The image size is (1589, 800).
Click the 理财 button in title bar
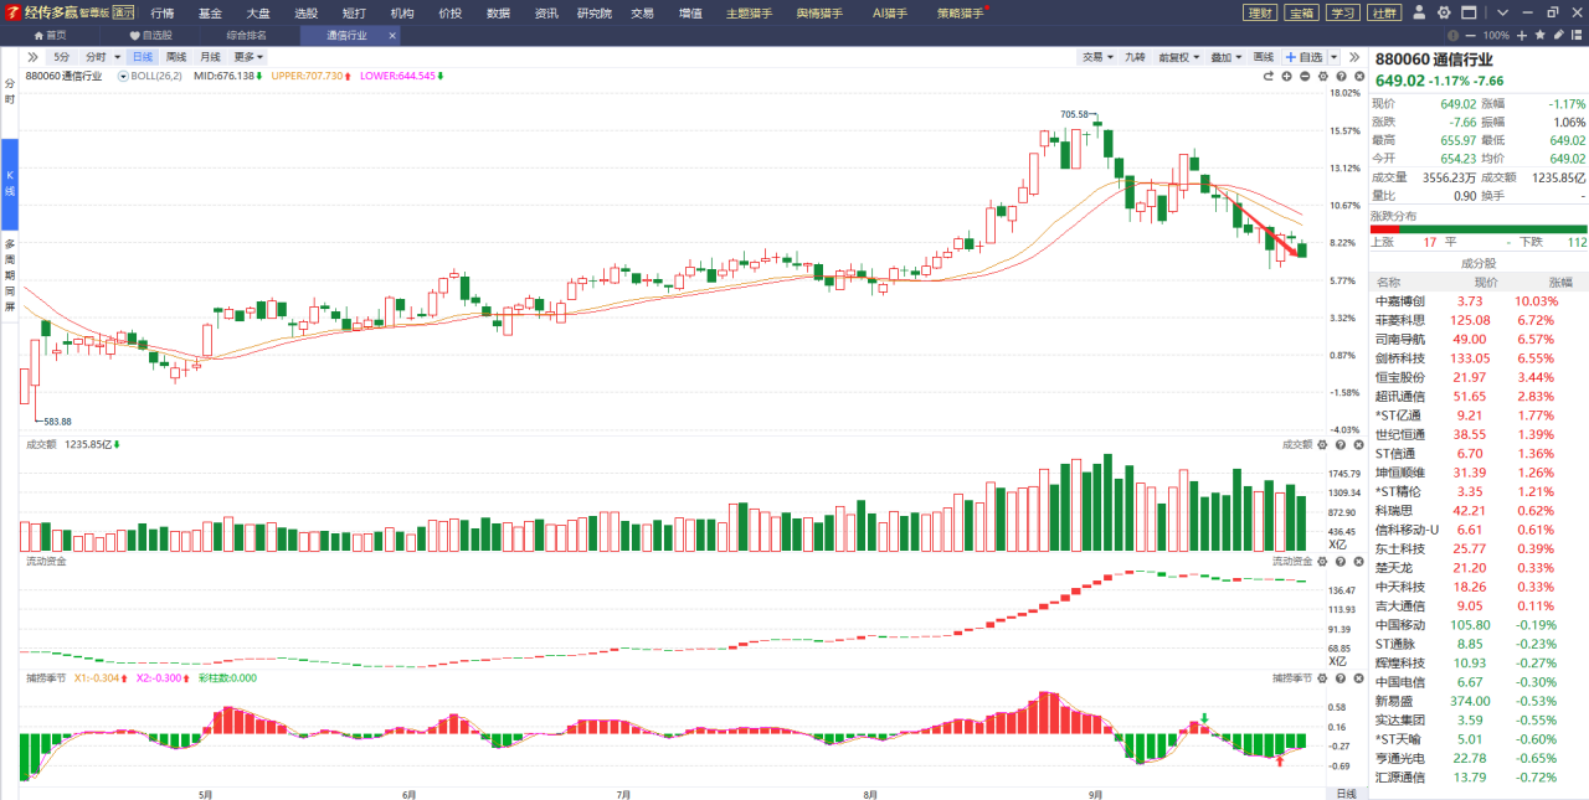click(x=1260, y=13)
